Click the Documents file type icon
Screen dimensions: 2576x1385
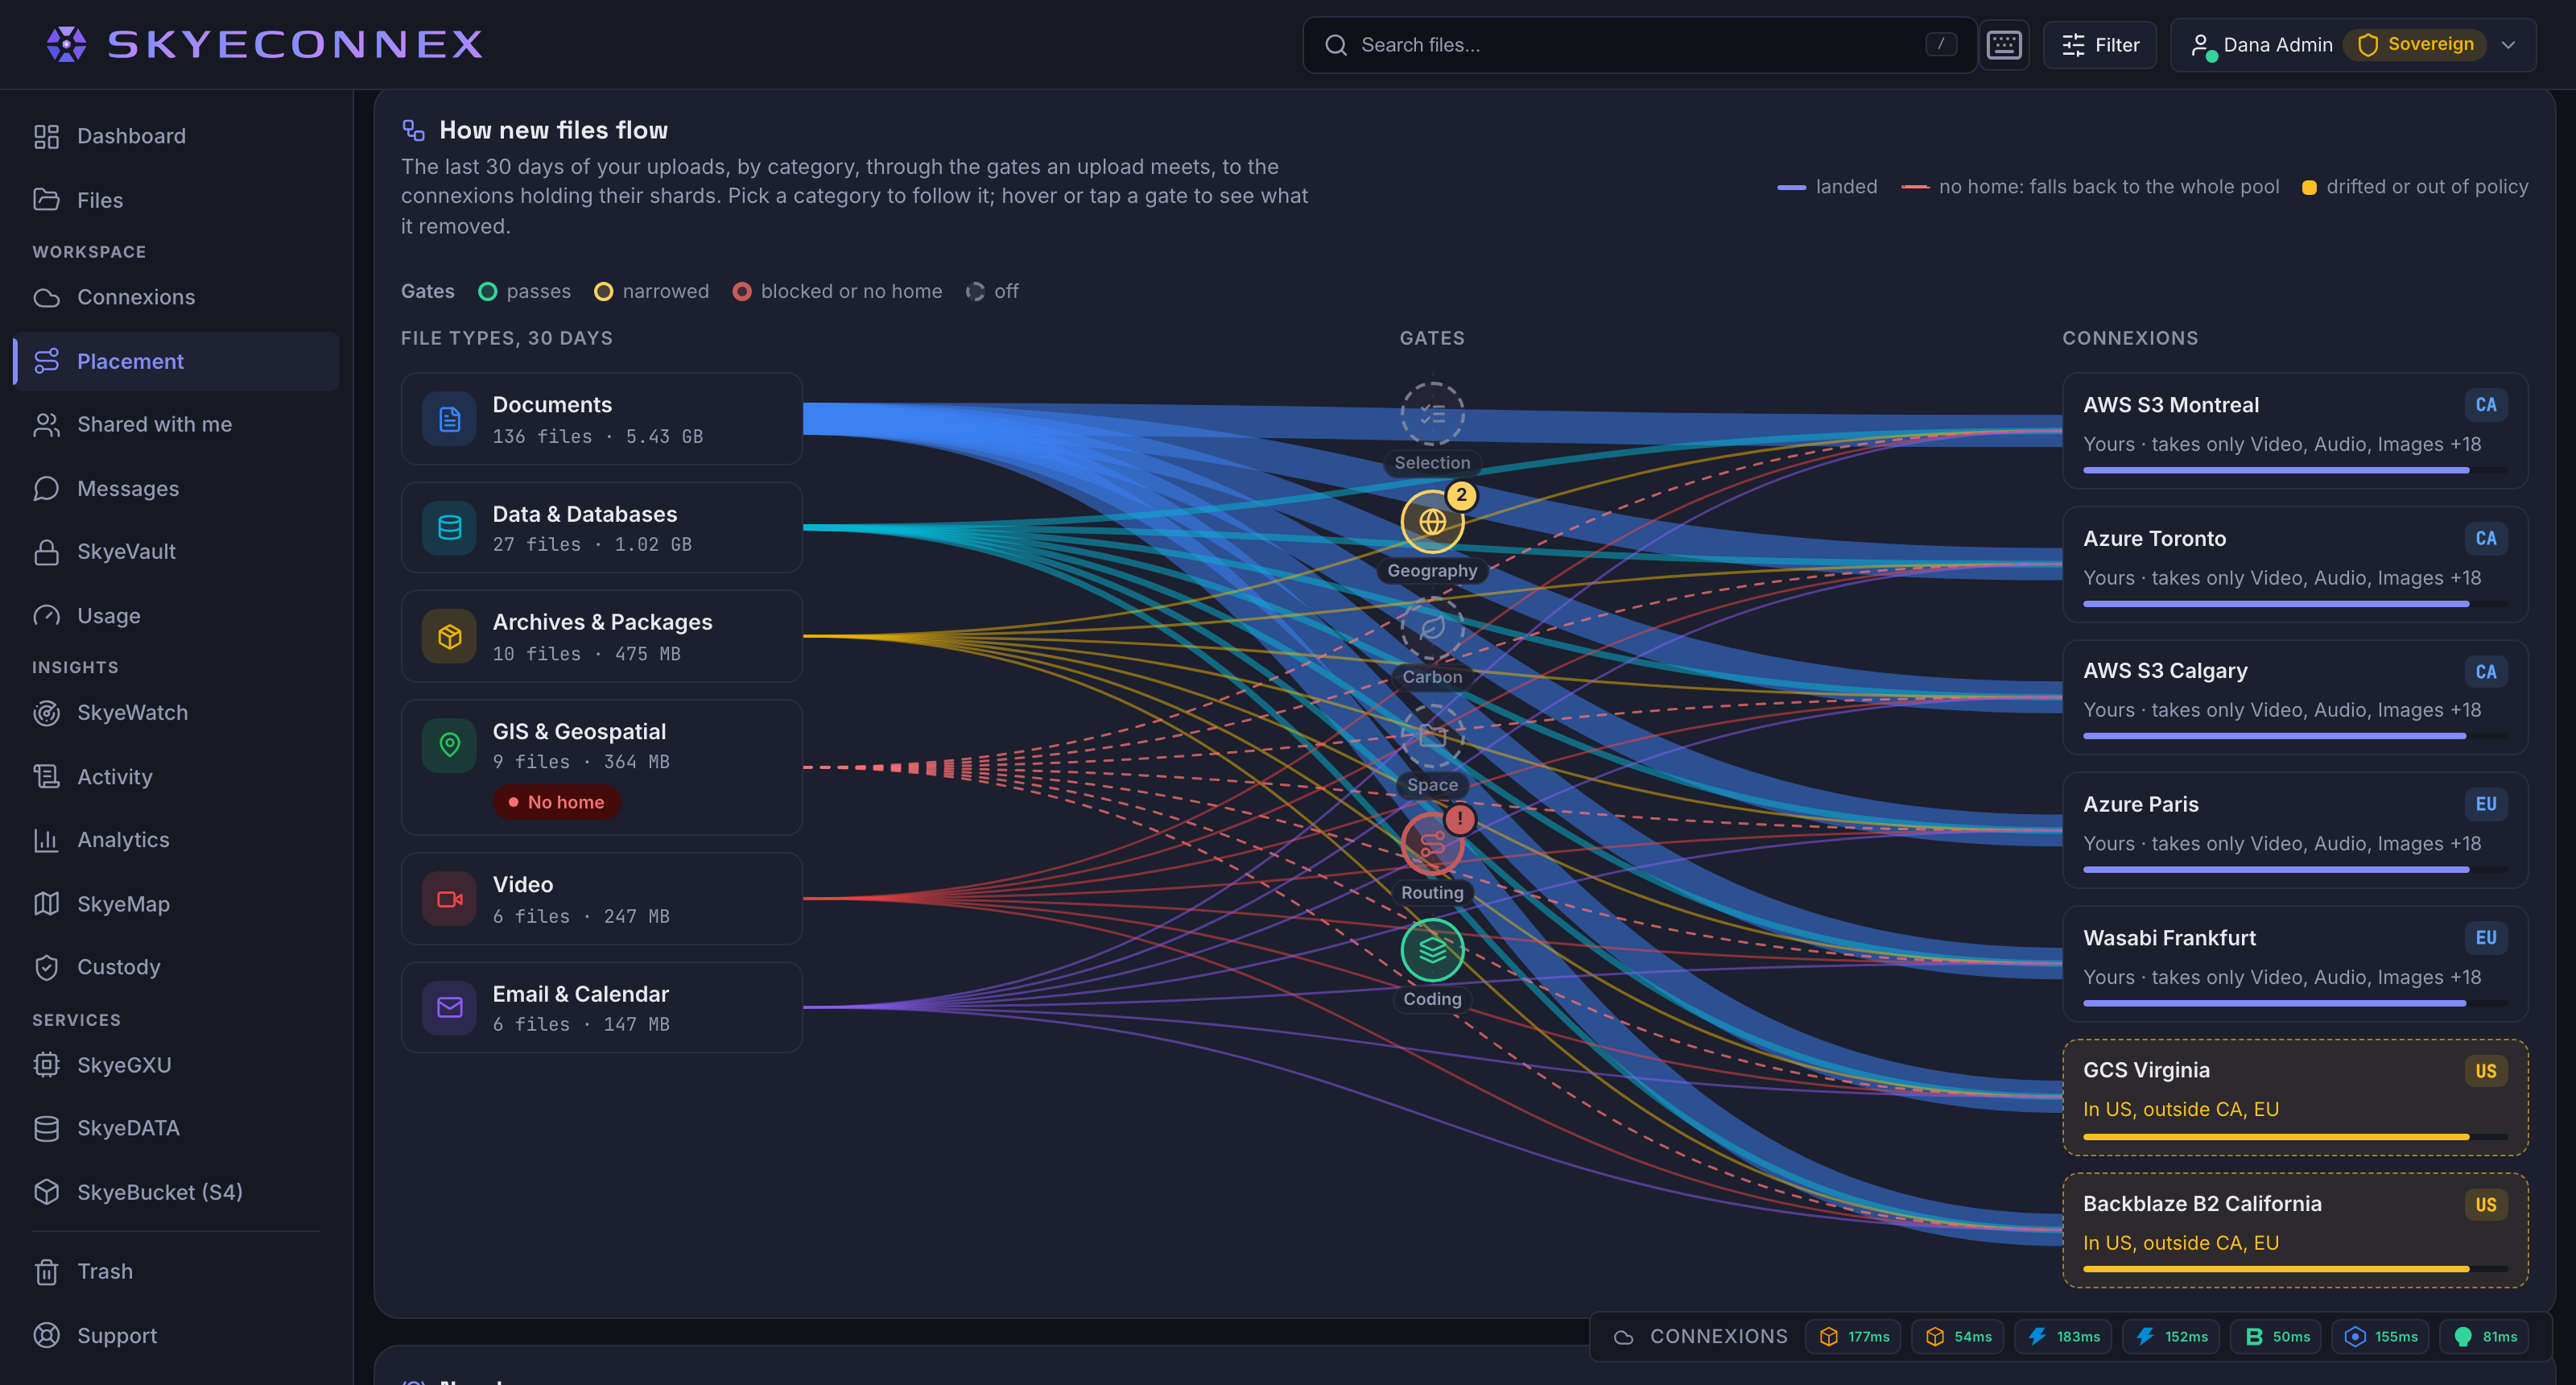point(449,419)
